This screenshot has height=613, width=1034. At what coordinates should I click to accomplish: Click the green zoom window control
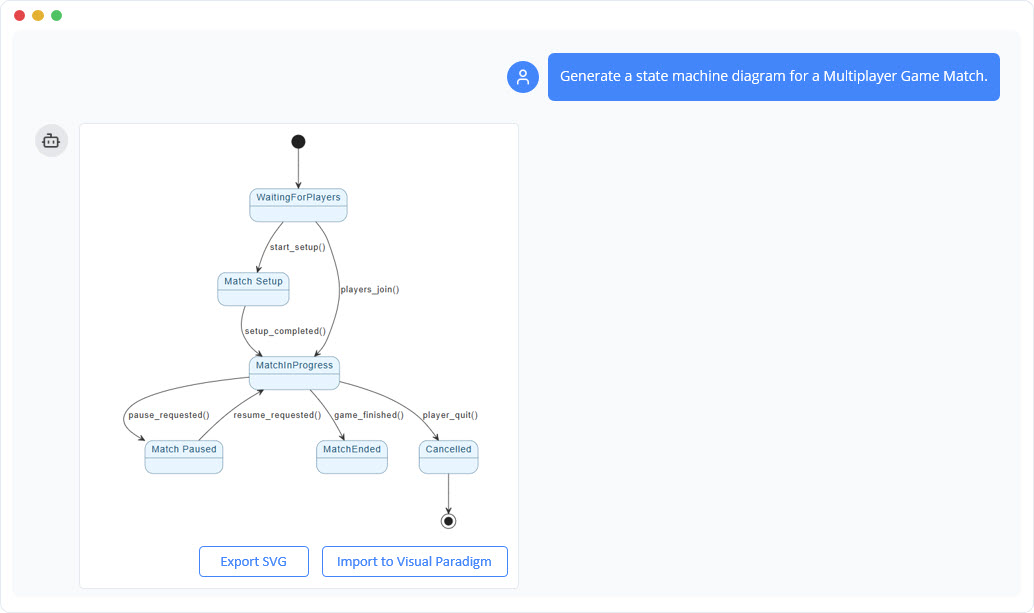(56, 16)
